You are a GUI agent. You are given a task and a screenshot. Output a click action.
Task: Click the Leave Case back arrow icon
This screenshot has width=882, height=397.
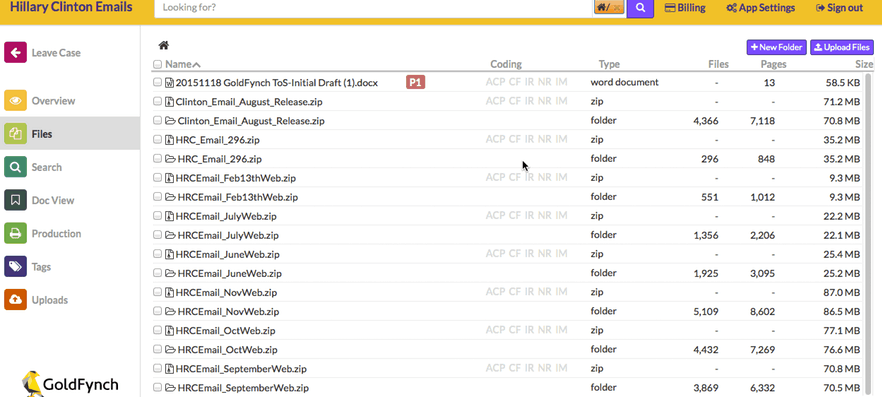15,52
